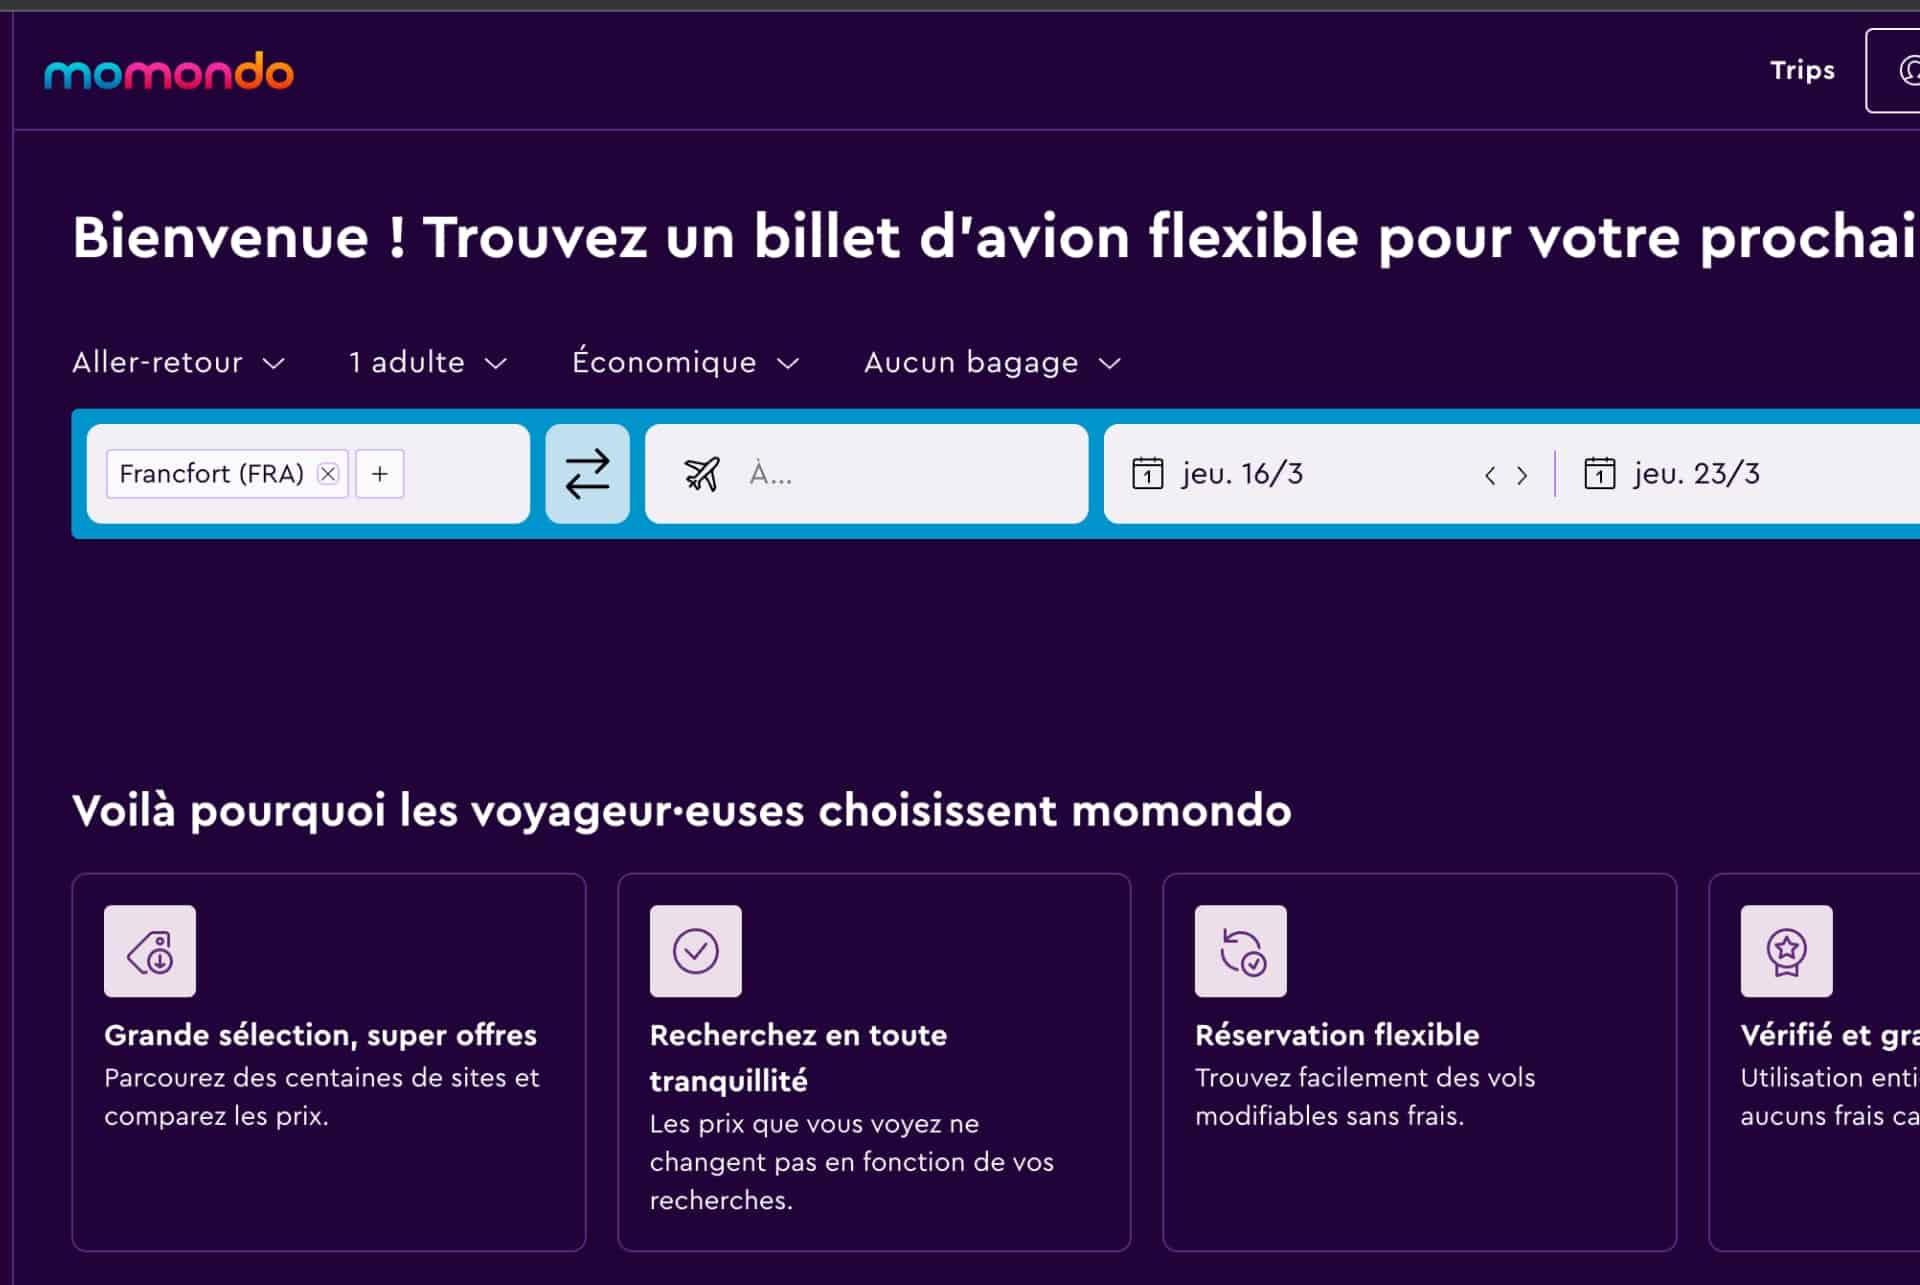Click the Bienvenue welcome headline
The height and width of the screenshot is (1285, 1920).
pyautogui.click(x=996, y=238)
